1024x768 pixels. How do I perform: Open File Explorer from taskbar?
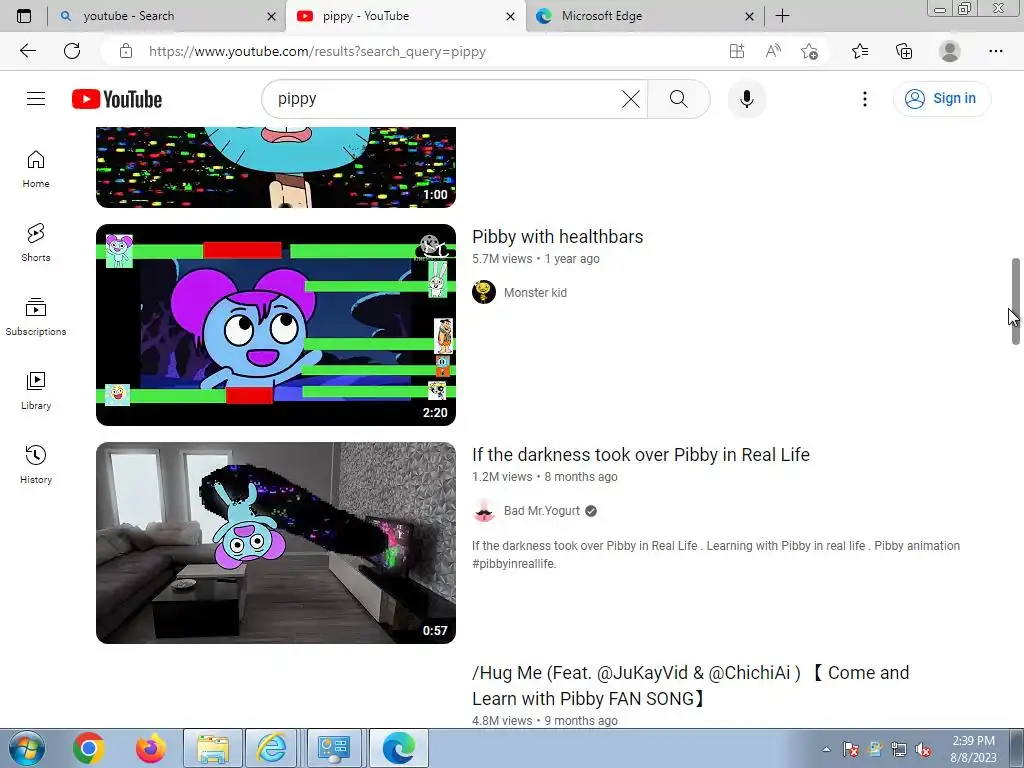pyautogui.click(x=213, y=748)
